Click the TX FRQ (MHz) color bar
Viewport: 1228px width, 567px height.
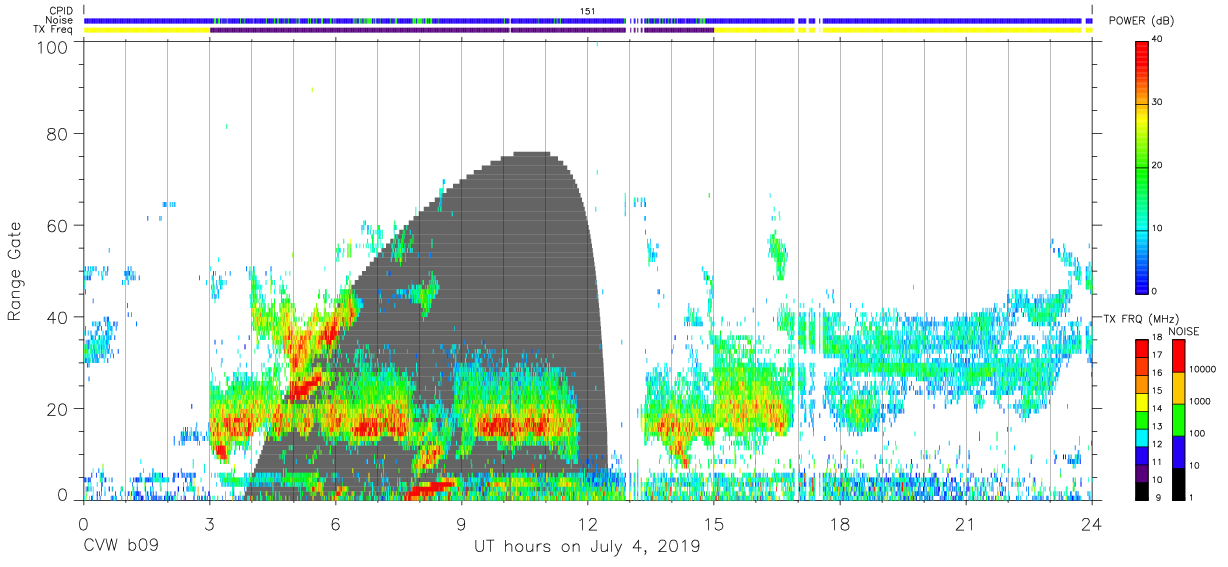[1141, 419]
